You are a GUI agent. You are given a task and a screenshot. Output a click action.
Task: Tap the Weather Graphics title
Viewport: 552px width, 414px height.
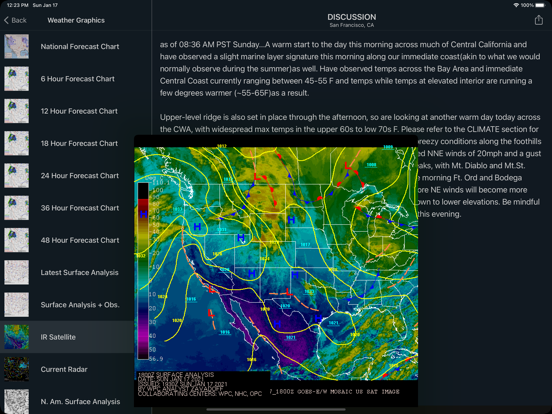click(76, 20)
